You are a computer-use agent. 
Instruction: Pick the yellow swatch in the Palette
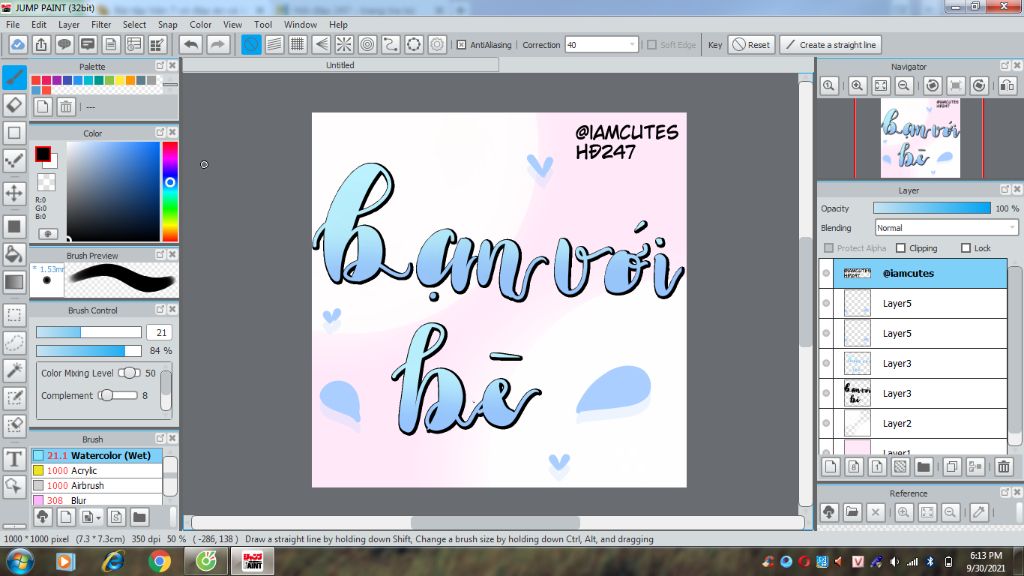tap(120, 80)
